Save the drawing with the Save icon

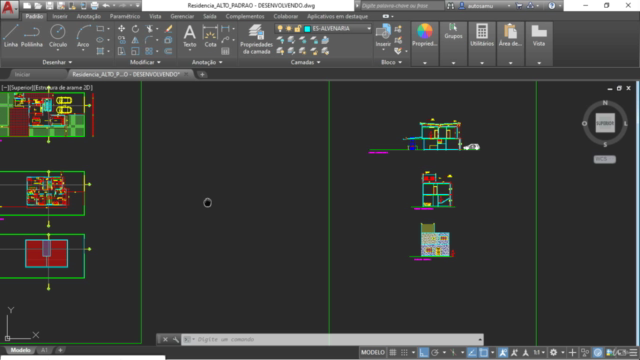click(x=49, y=6)
